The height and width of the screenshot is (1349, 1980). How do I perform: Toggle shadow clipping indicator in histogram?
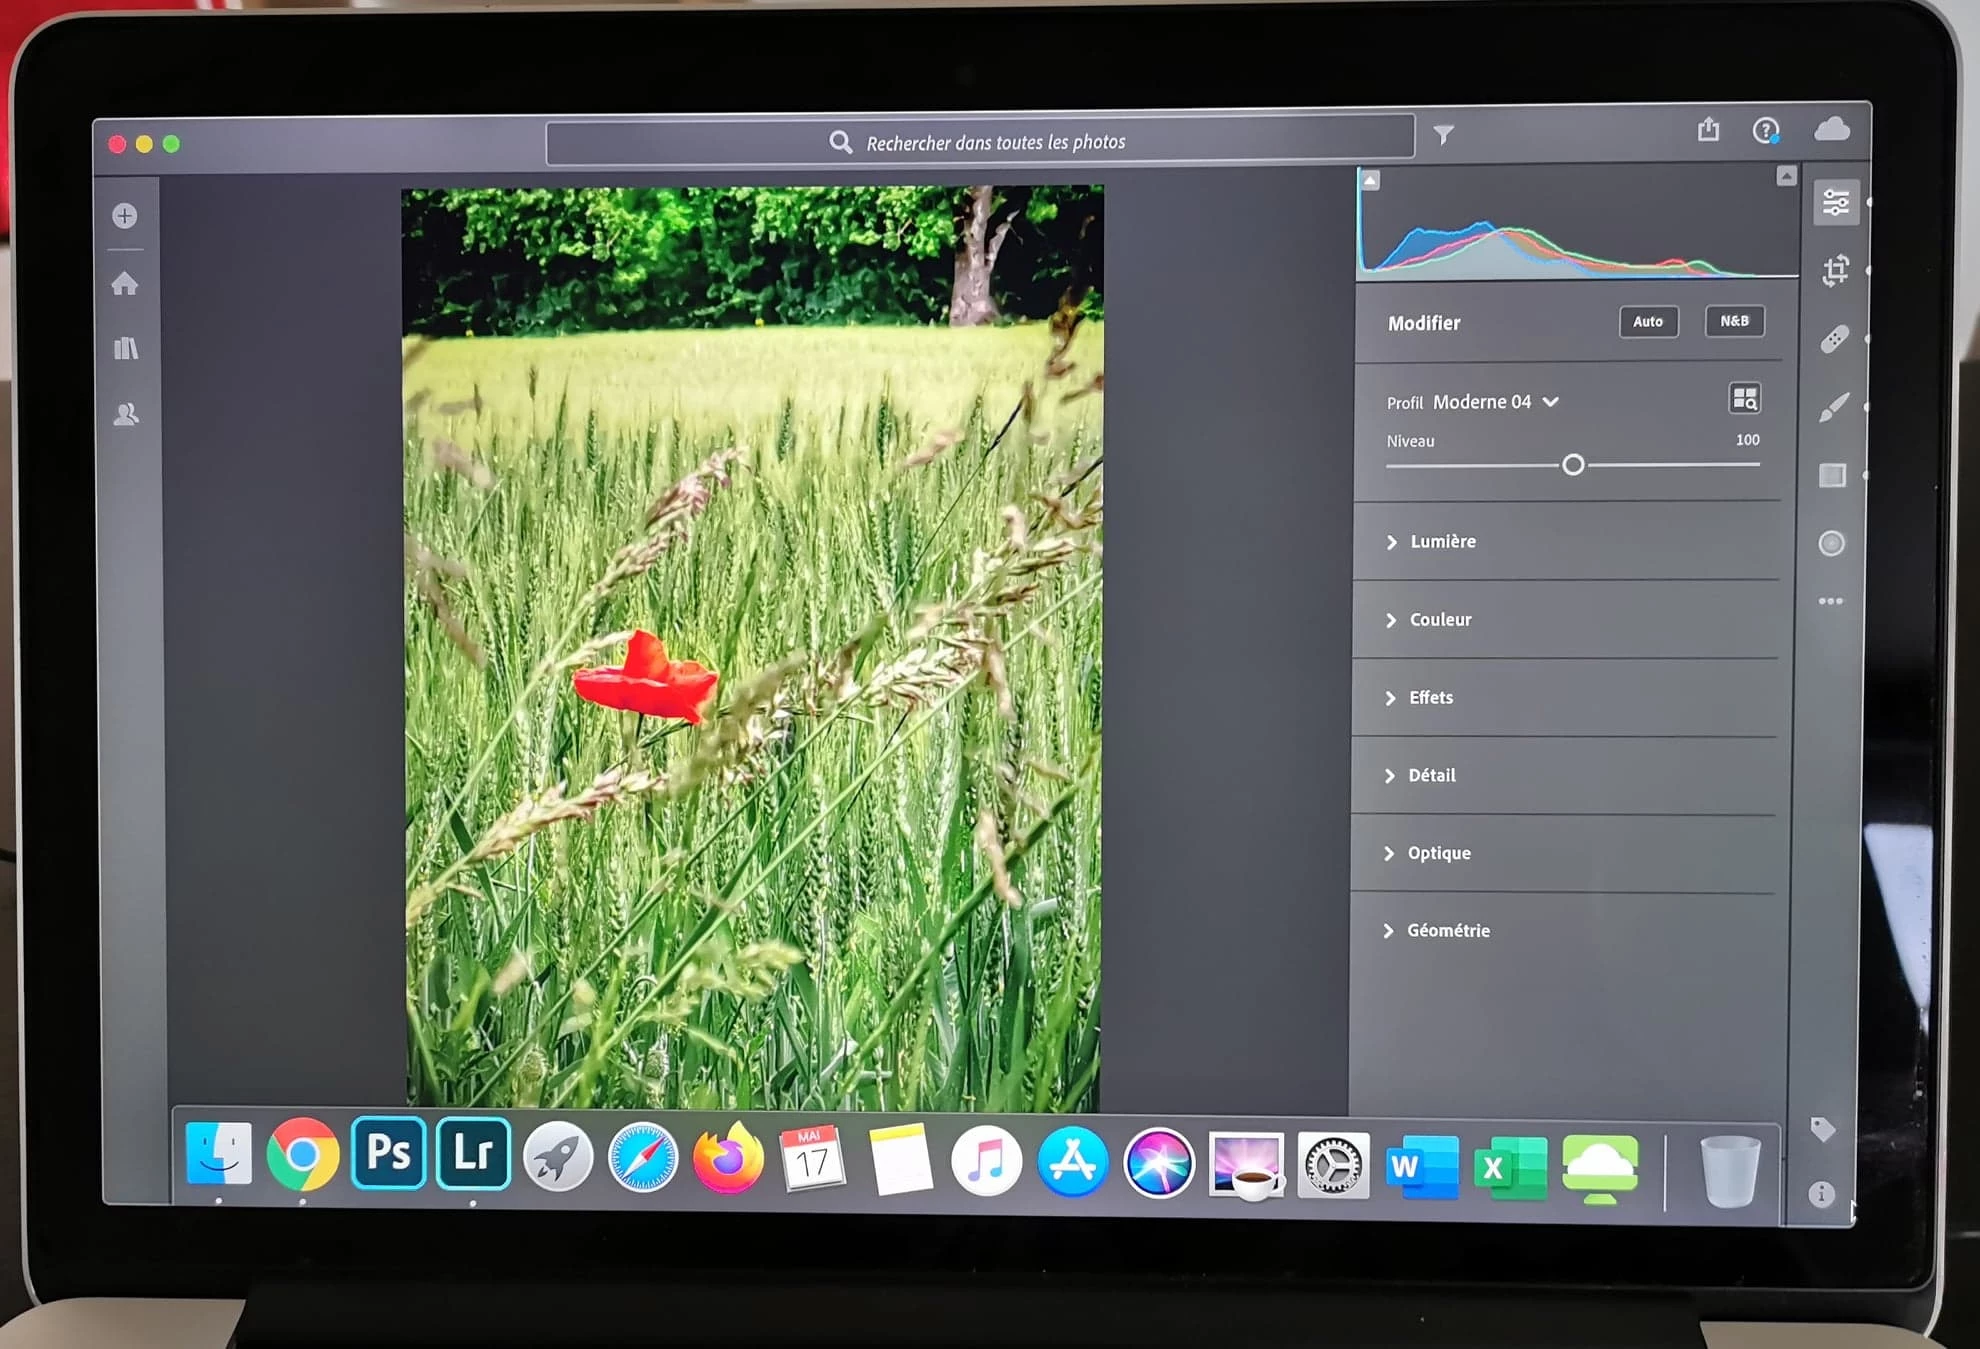click(1370, 180)
